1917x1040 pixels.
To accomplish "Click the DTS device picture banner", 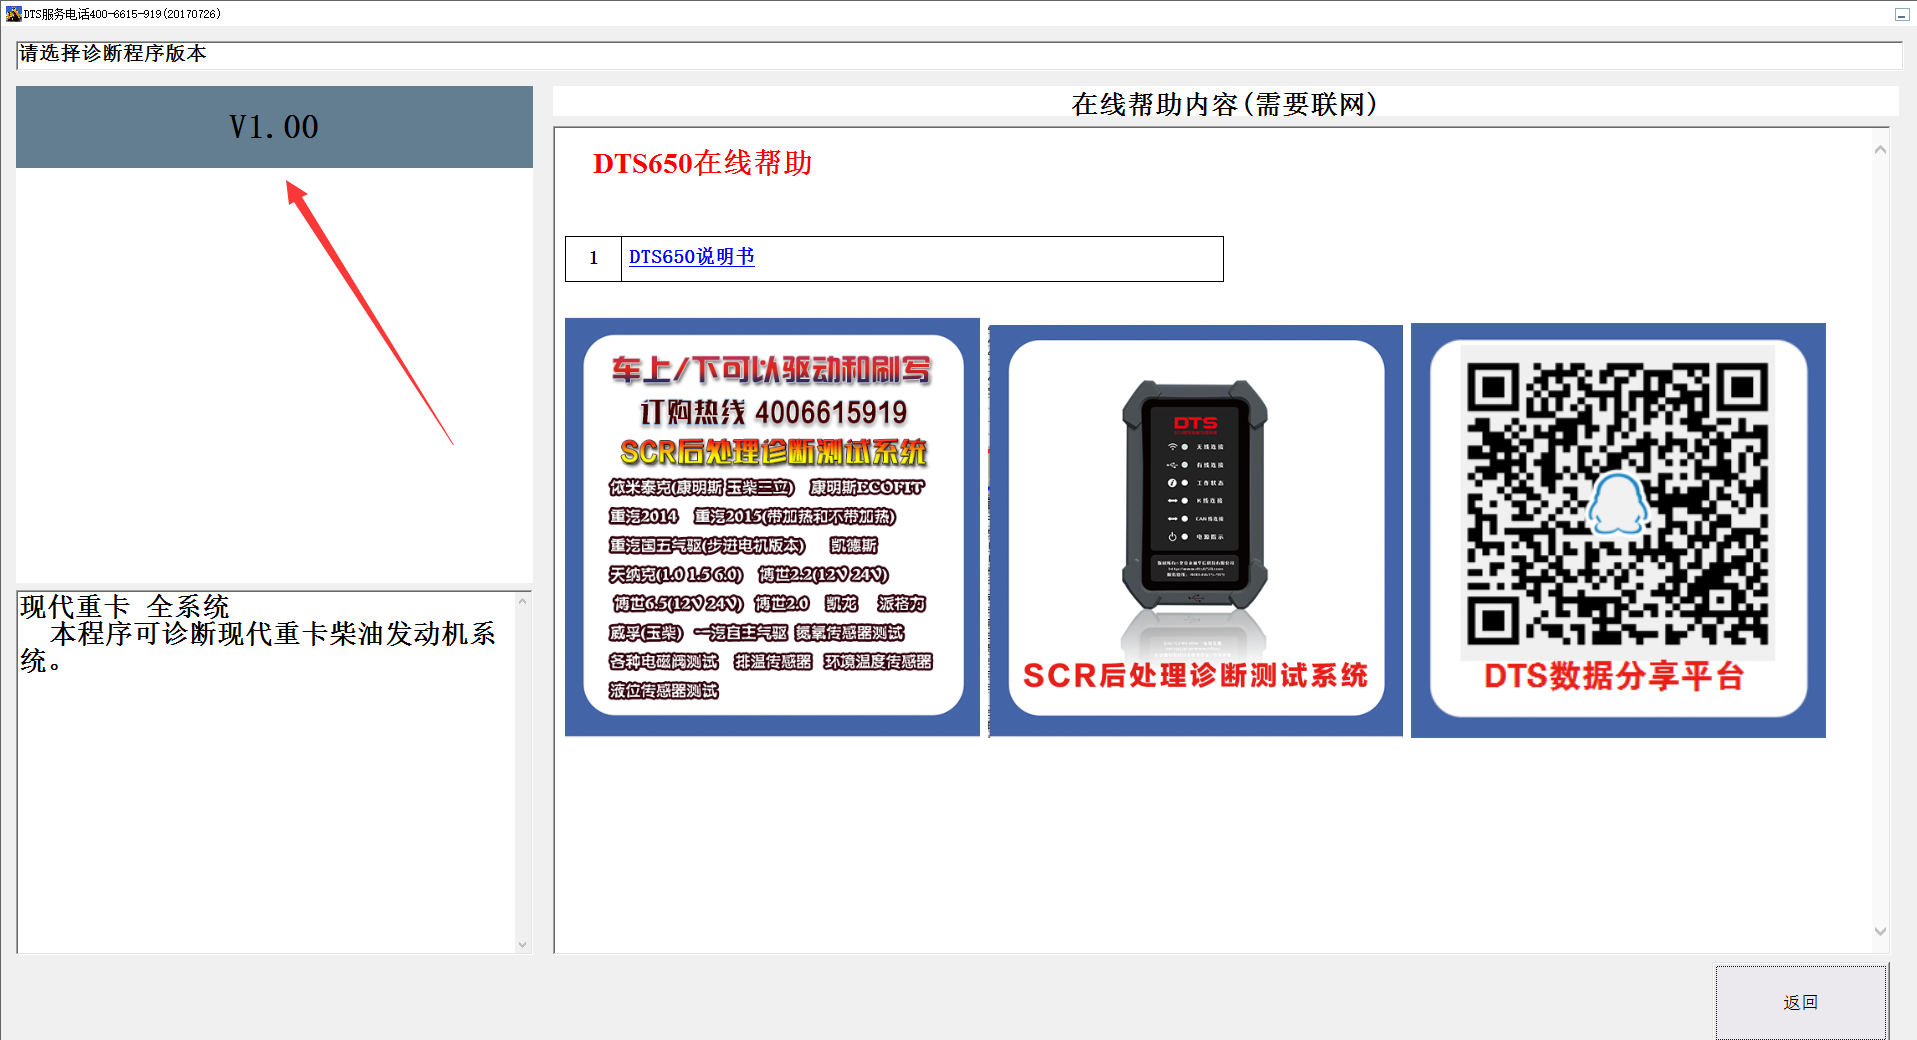I will tap(1196, 530).
